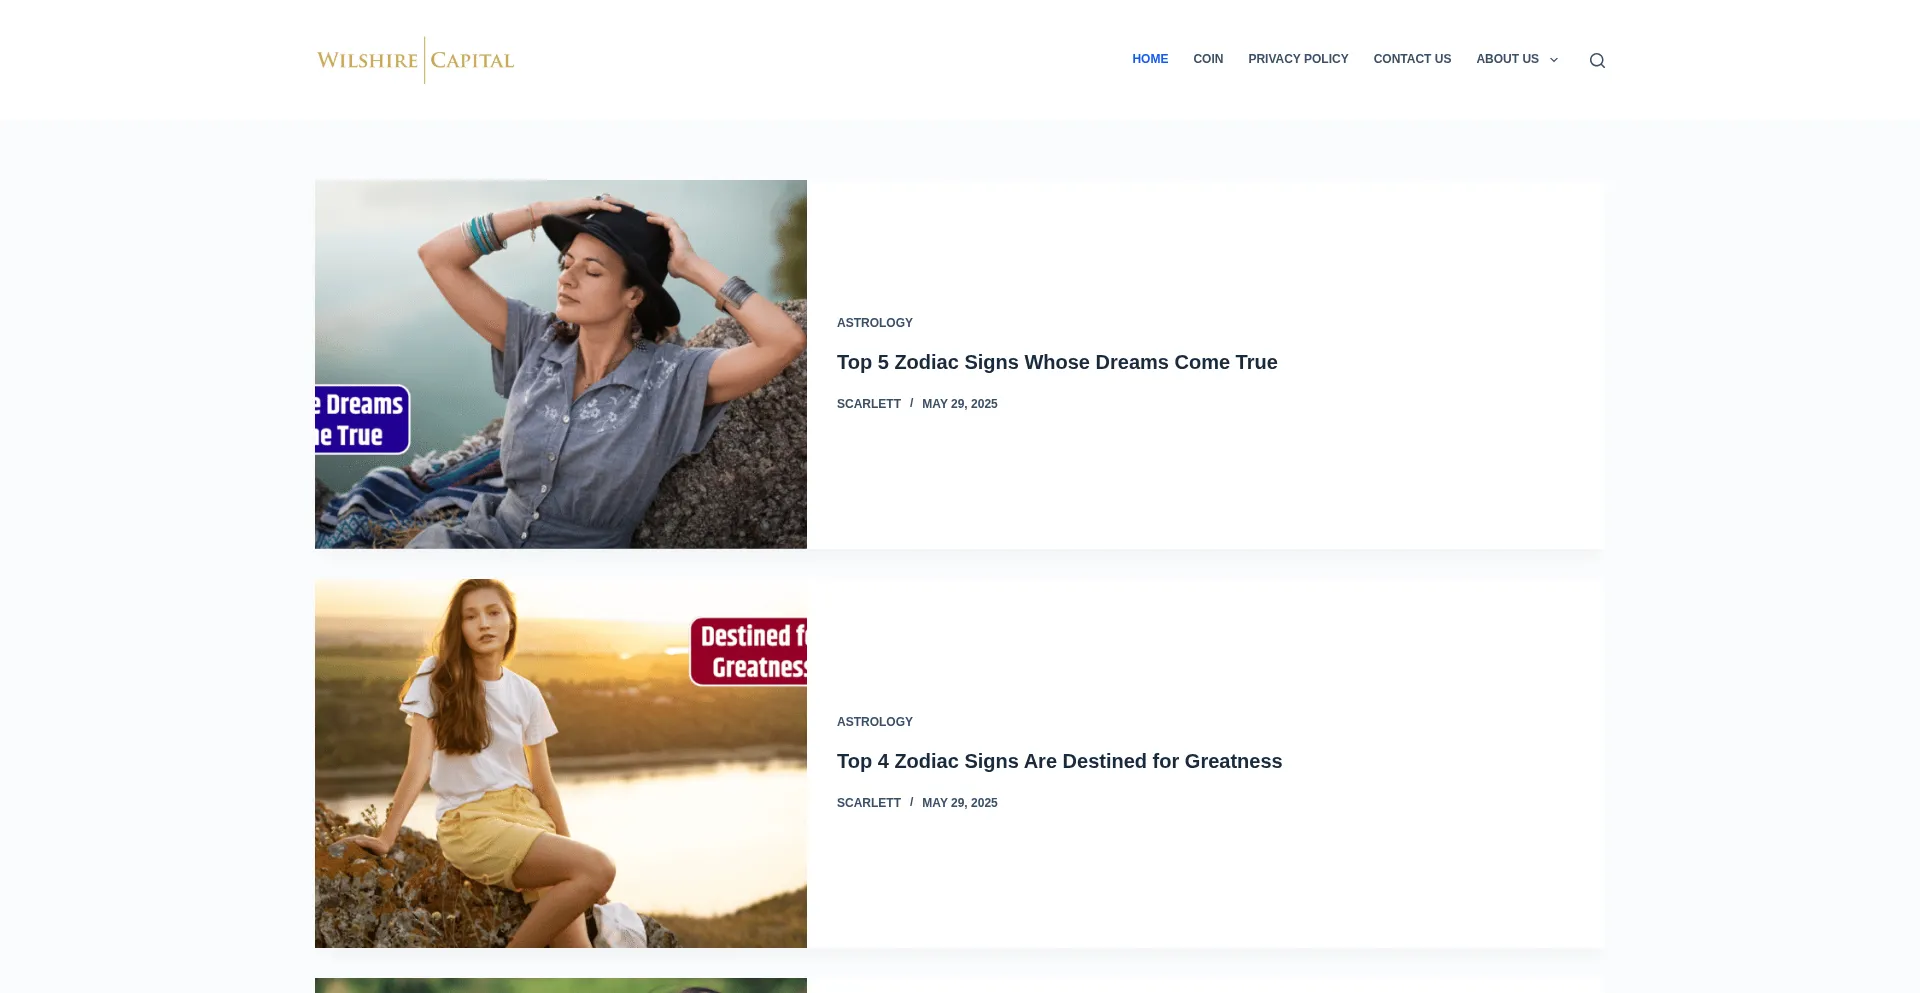Click the partially visible third article image

point(560,985)
